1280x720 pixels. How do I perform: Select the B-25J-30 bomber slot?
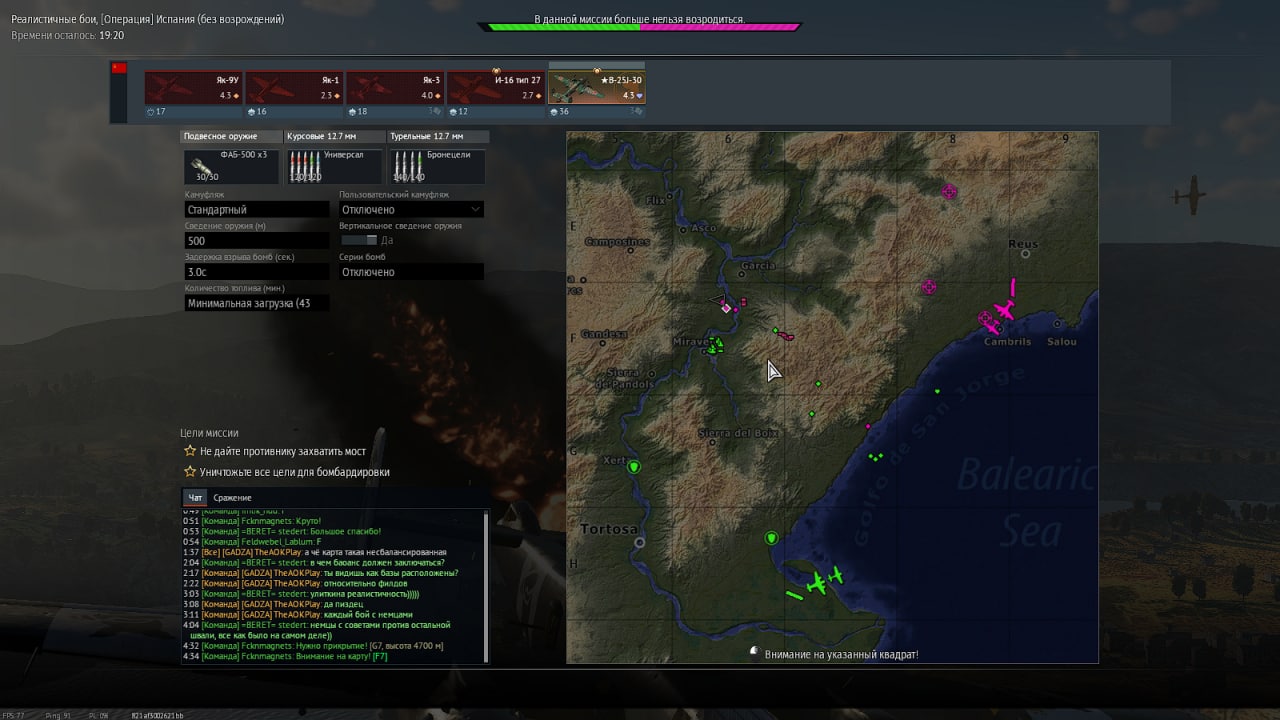pos(597,87)
